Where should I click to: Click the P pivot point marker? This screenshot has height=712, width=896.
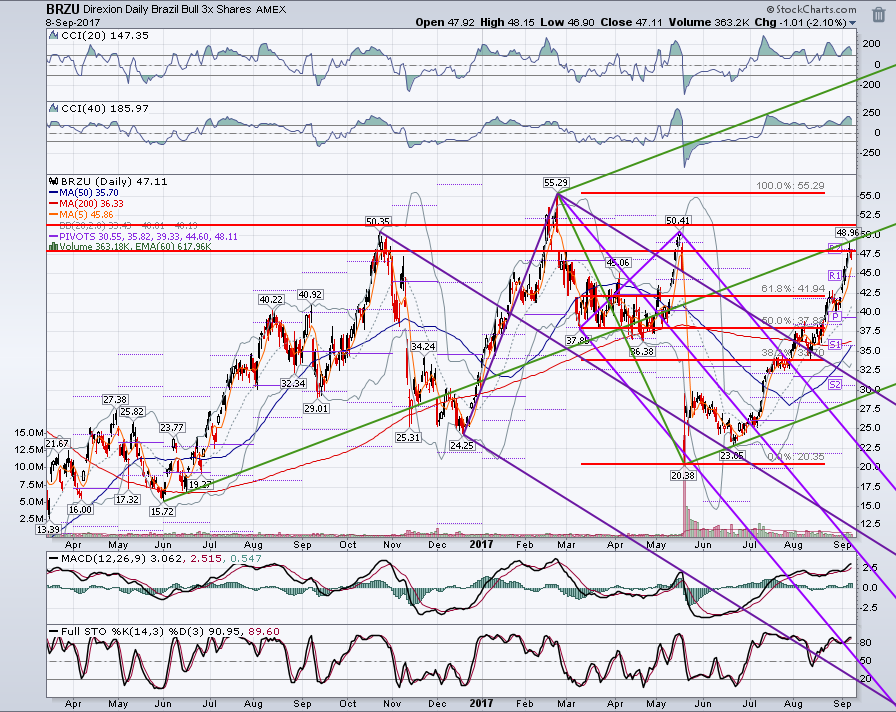pyautogui.click(x=835, y=317)
